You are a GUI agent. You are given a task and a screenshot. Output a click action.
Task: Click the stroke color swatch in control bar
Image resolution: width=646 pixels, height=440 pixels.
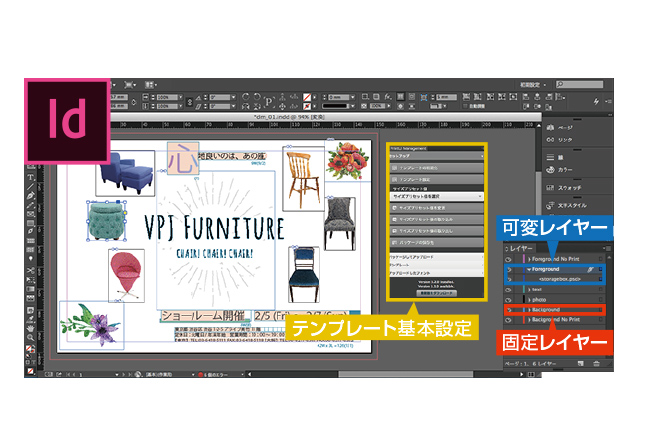pyautogui.click(x=307, y=106)
